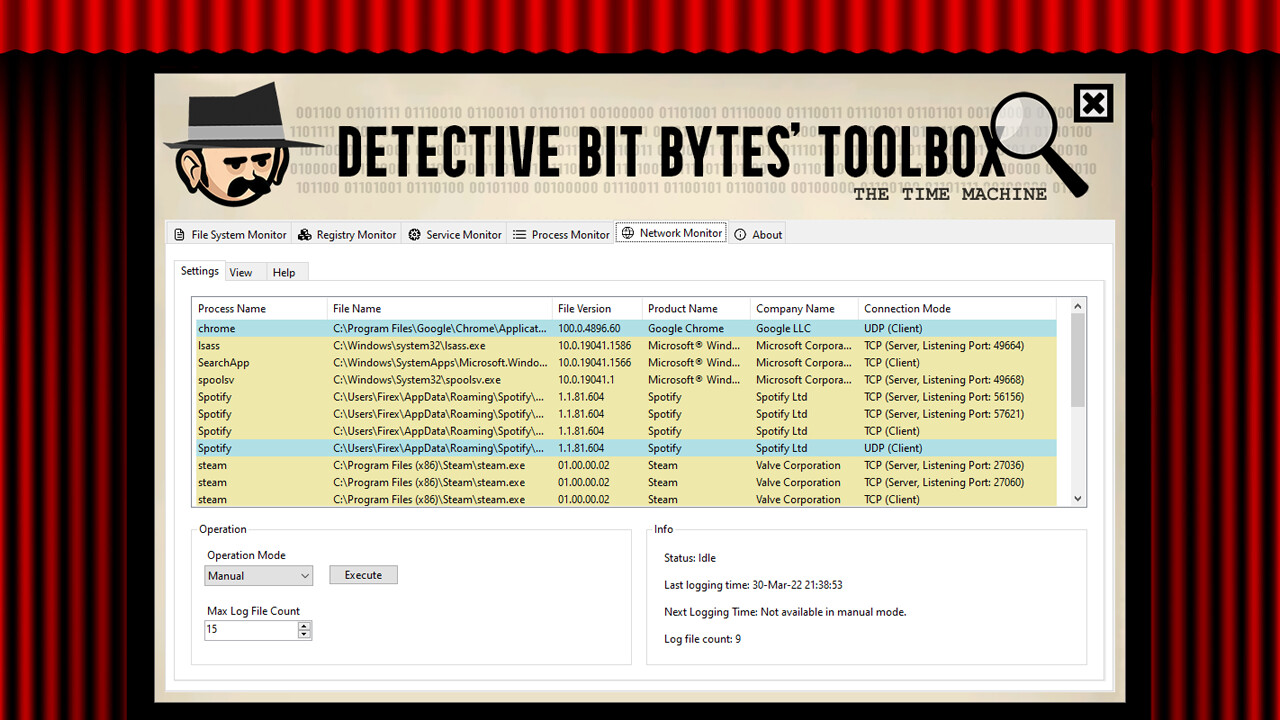Select the Spotify UDP Client row
Viewport: 1280px width, 720px height.
400,448
